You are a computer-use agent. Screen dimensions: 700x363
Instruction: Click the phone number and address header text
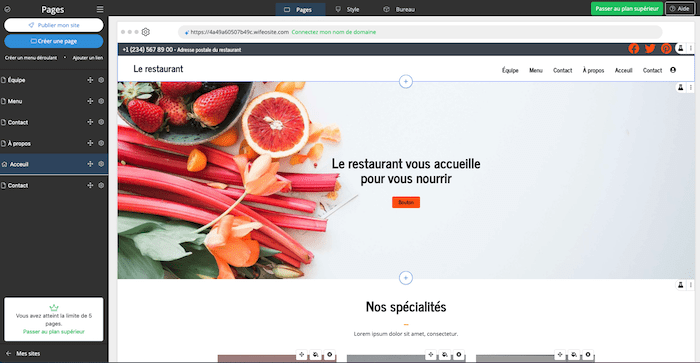pyautogui.click(x=182, y=50)
